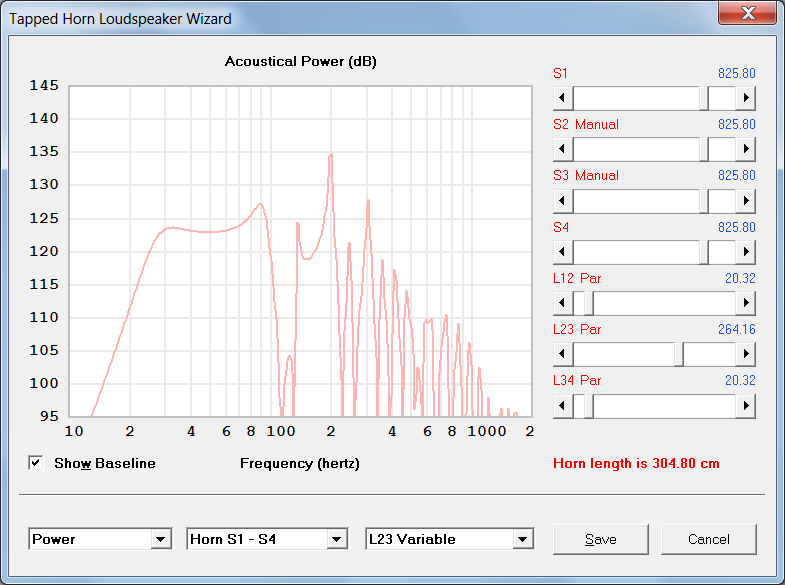
Task: Decrease S3 Manual using left arrow
Action: 563,201
